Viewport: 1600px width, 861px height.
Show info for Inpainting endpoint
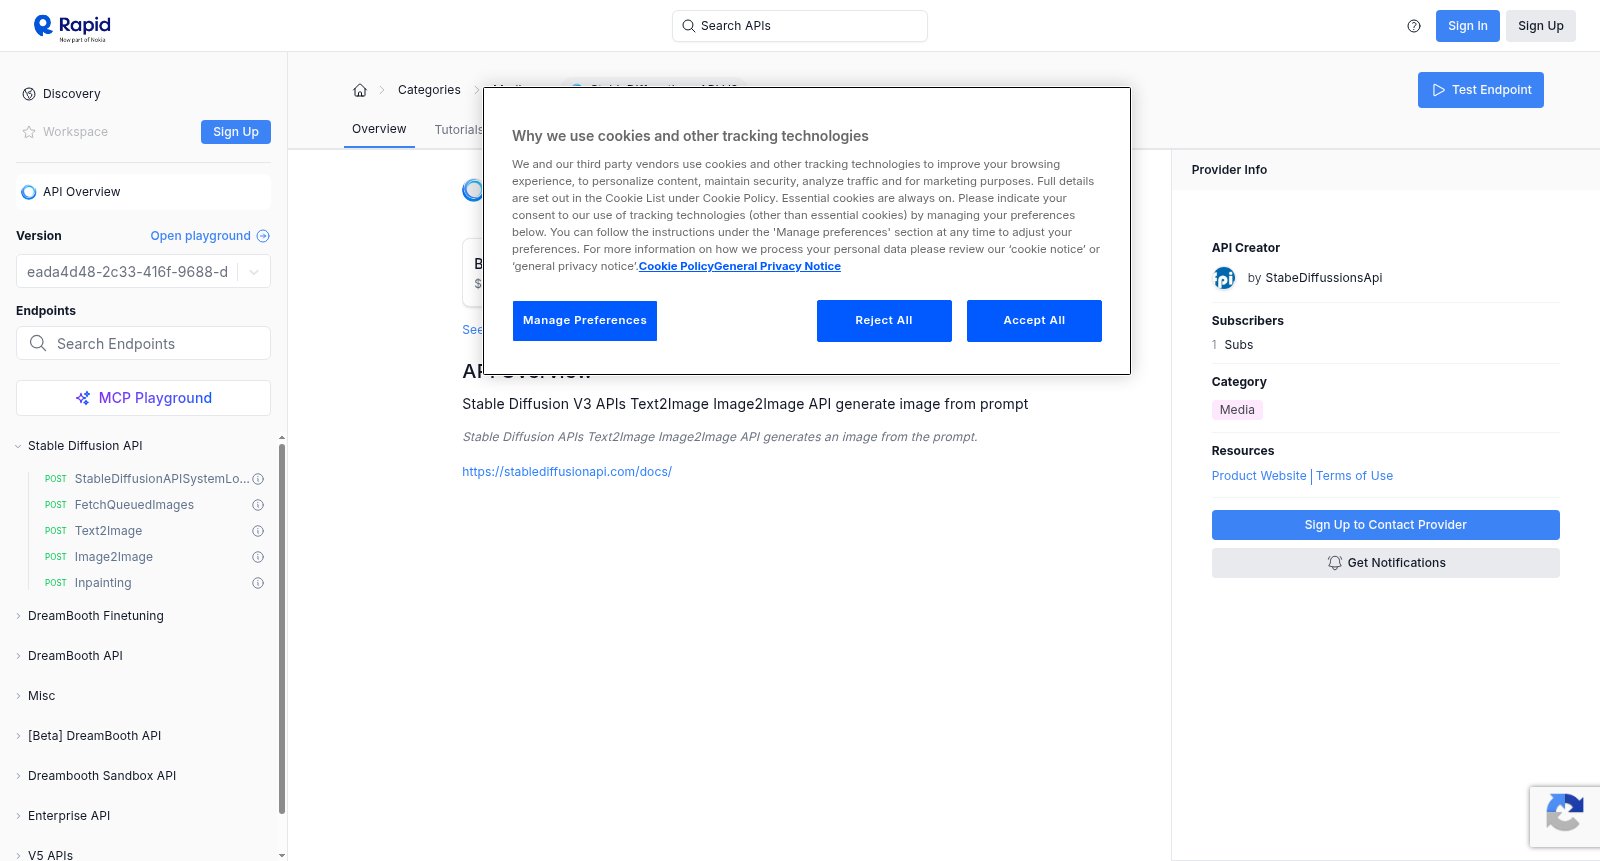click(x=258, y=583)
